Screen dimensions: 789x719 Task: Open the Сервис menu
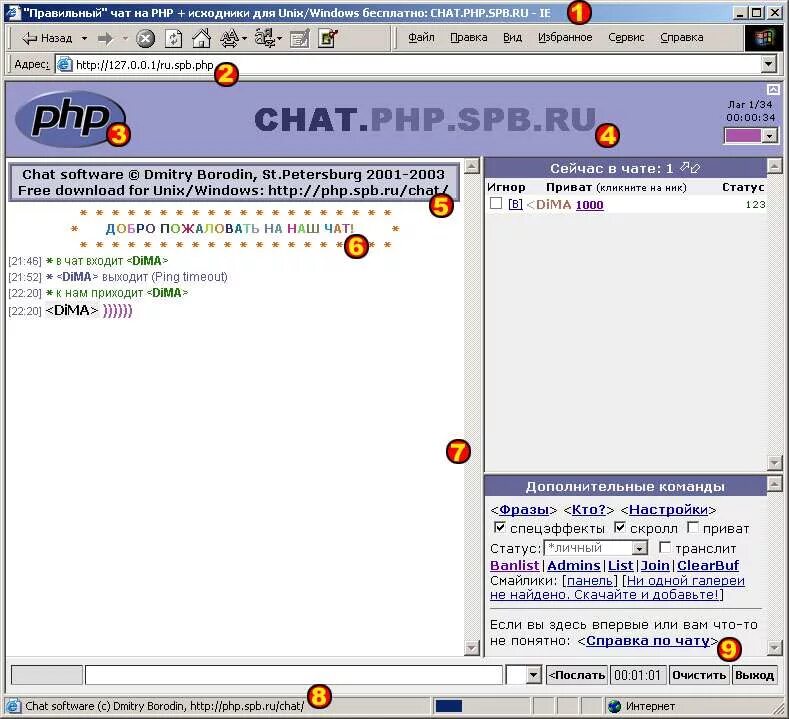[626, 37]
